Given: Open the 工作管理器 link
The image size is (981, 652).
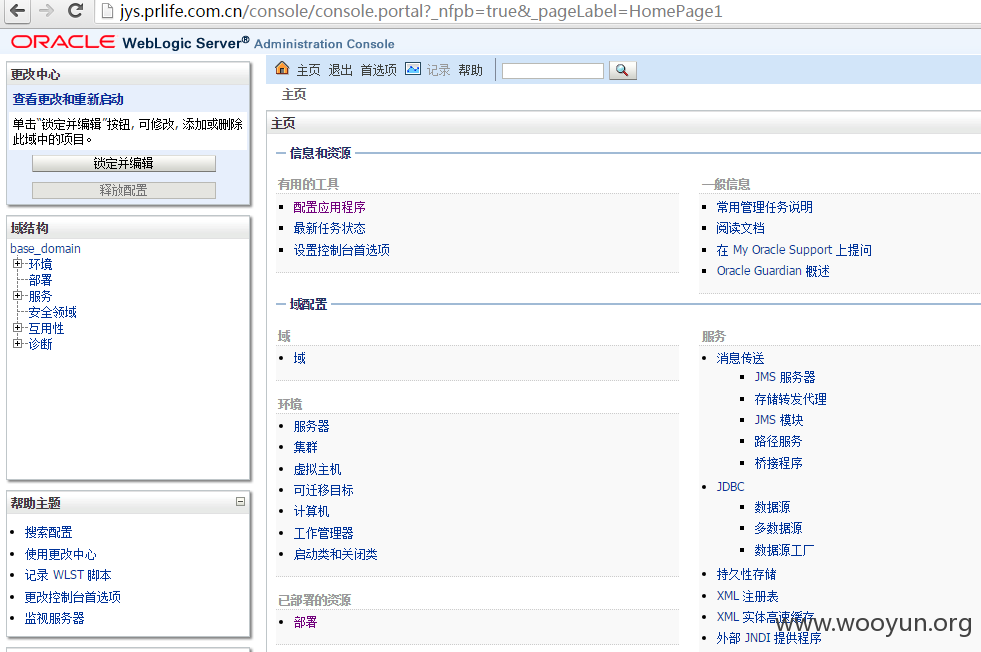Looking at the screenshot, I should tap(323, 532).
